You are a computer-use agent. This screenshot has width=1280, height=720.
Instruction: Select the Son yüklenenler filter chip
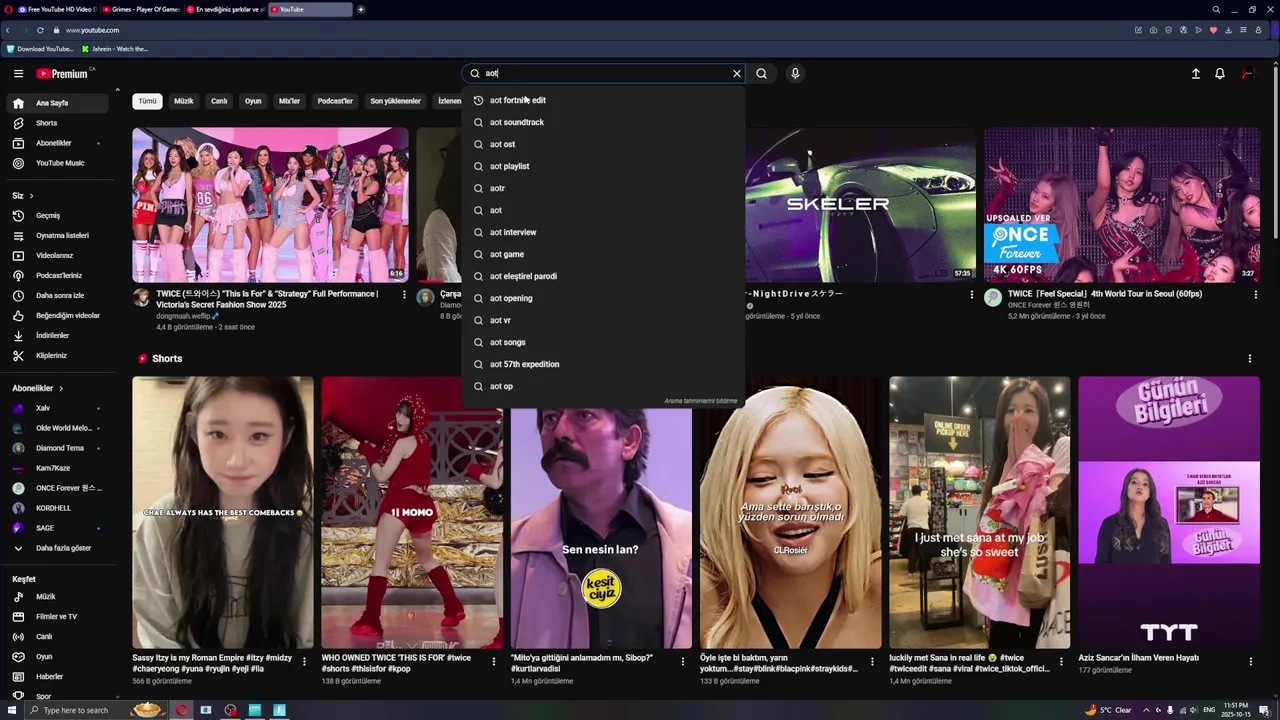[395, 101]
